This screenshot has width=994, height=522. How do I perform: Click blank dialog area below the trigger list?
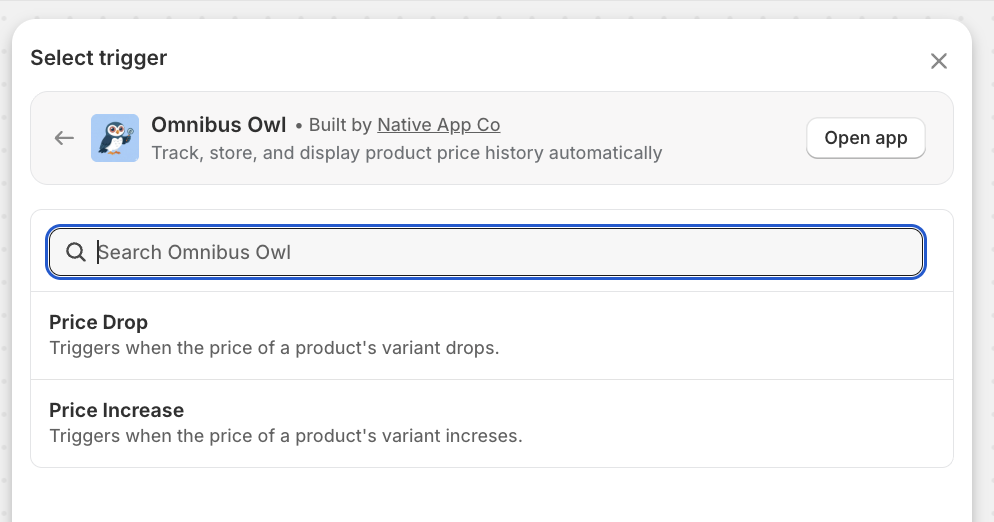tap(490, 494)
